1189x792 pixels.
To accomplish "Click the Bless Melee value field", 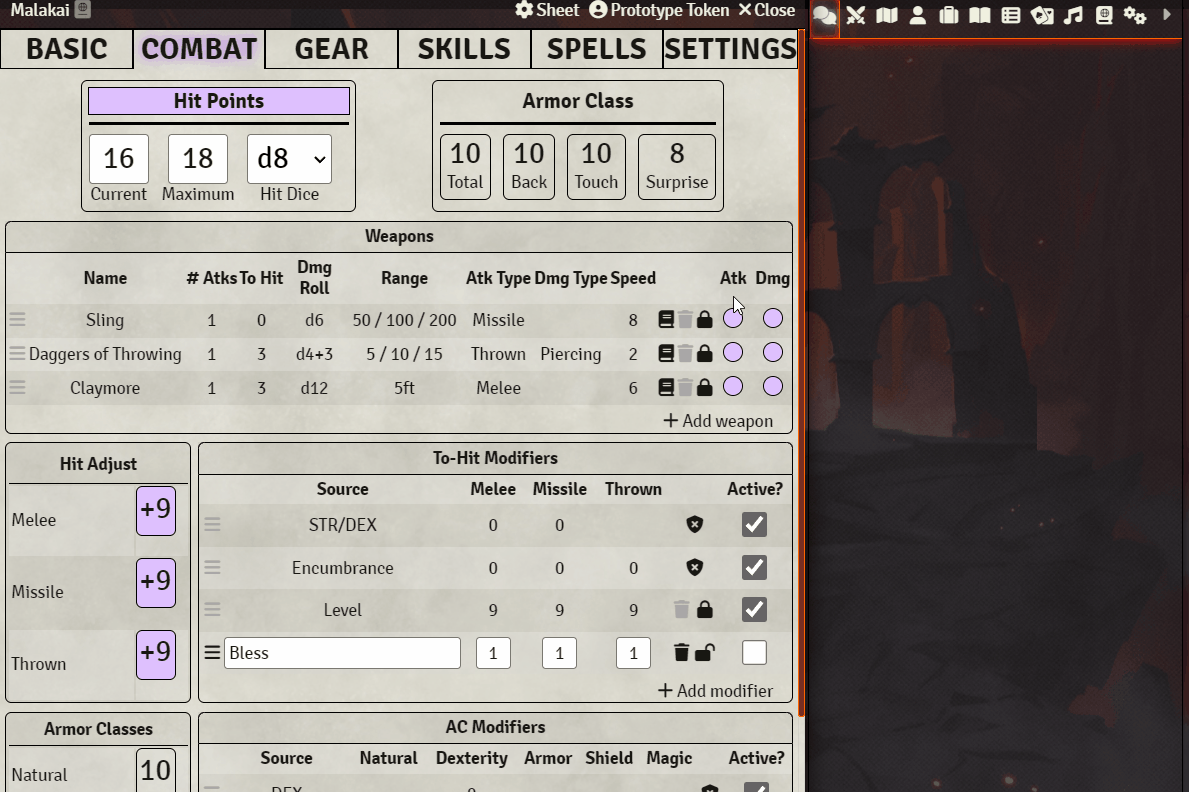I will (493, 652).
